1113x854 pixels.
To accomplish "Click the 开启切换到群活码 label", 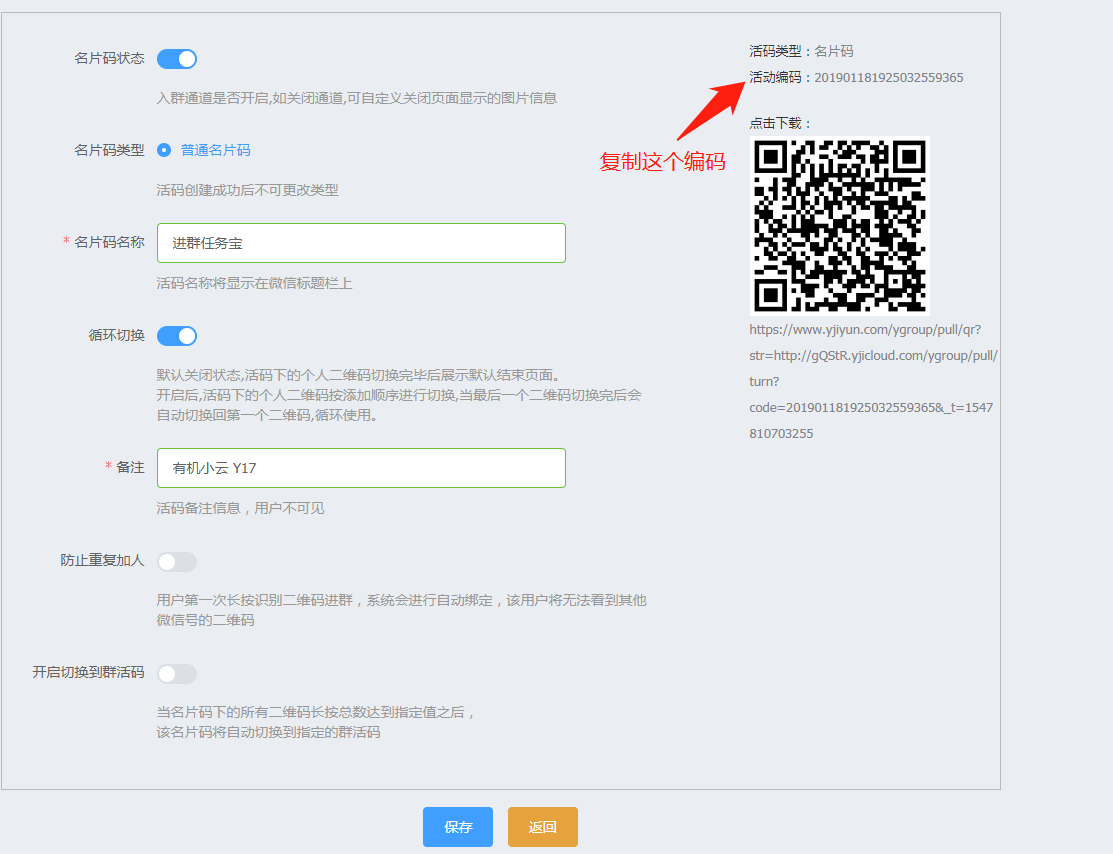I will [88, 672].
